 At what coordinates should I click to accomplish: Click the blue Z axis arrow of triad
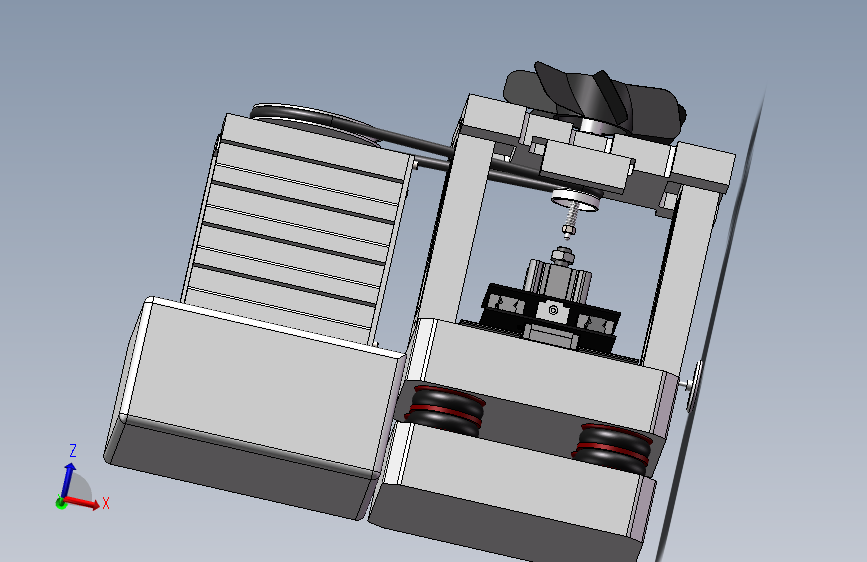(x=69, y=480)
